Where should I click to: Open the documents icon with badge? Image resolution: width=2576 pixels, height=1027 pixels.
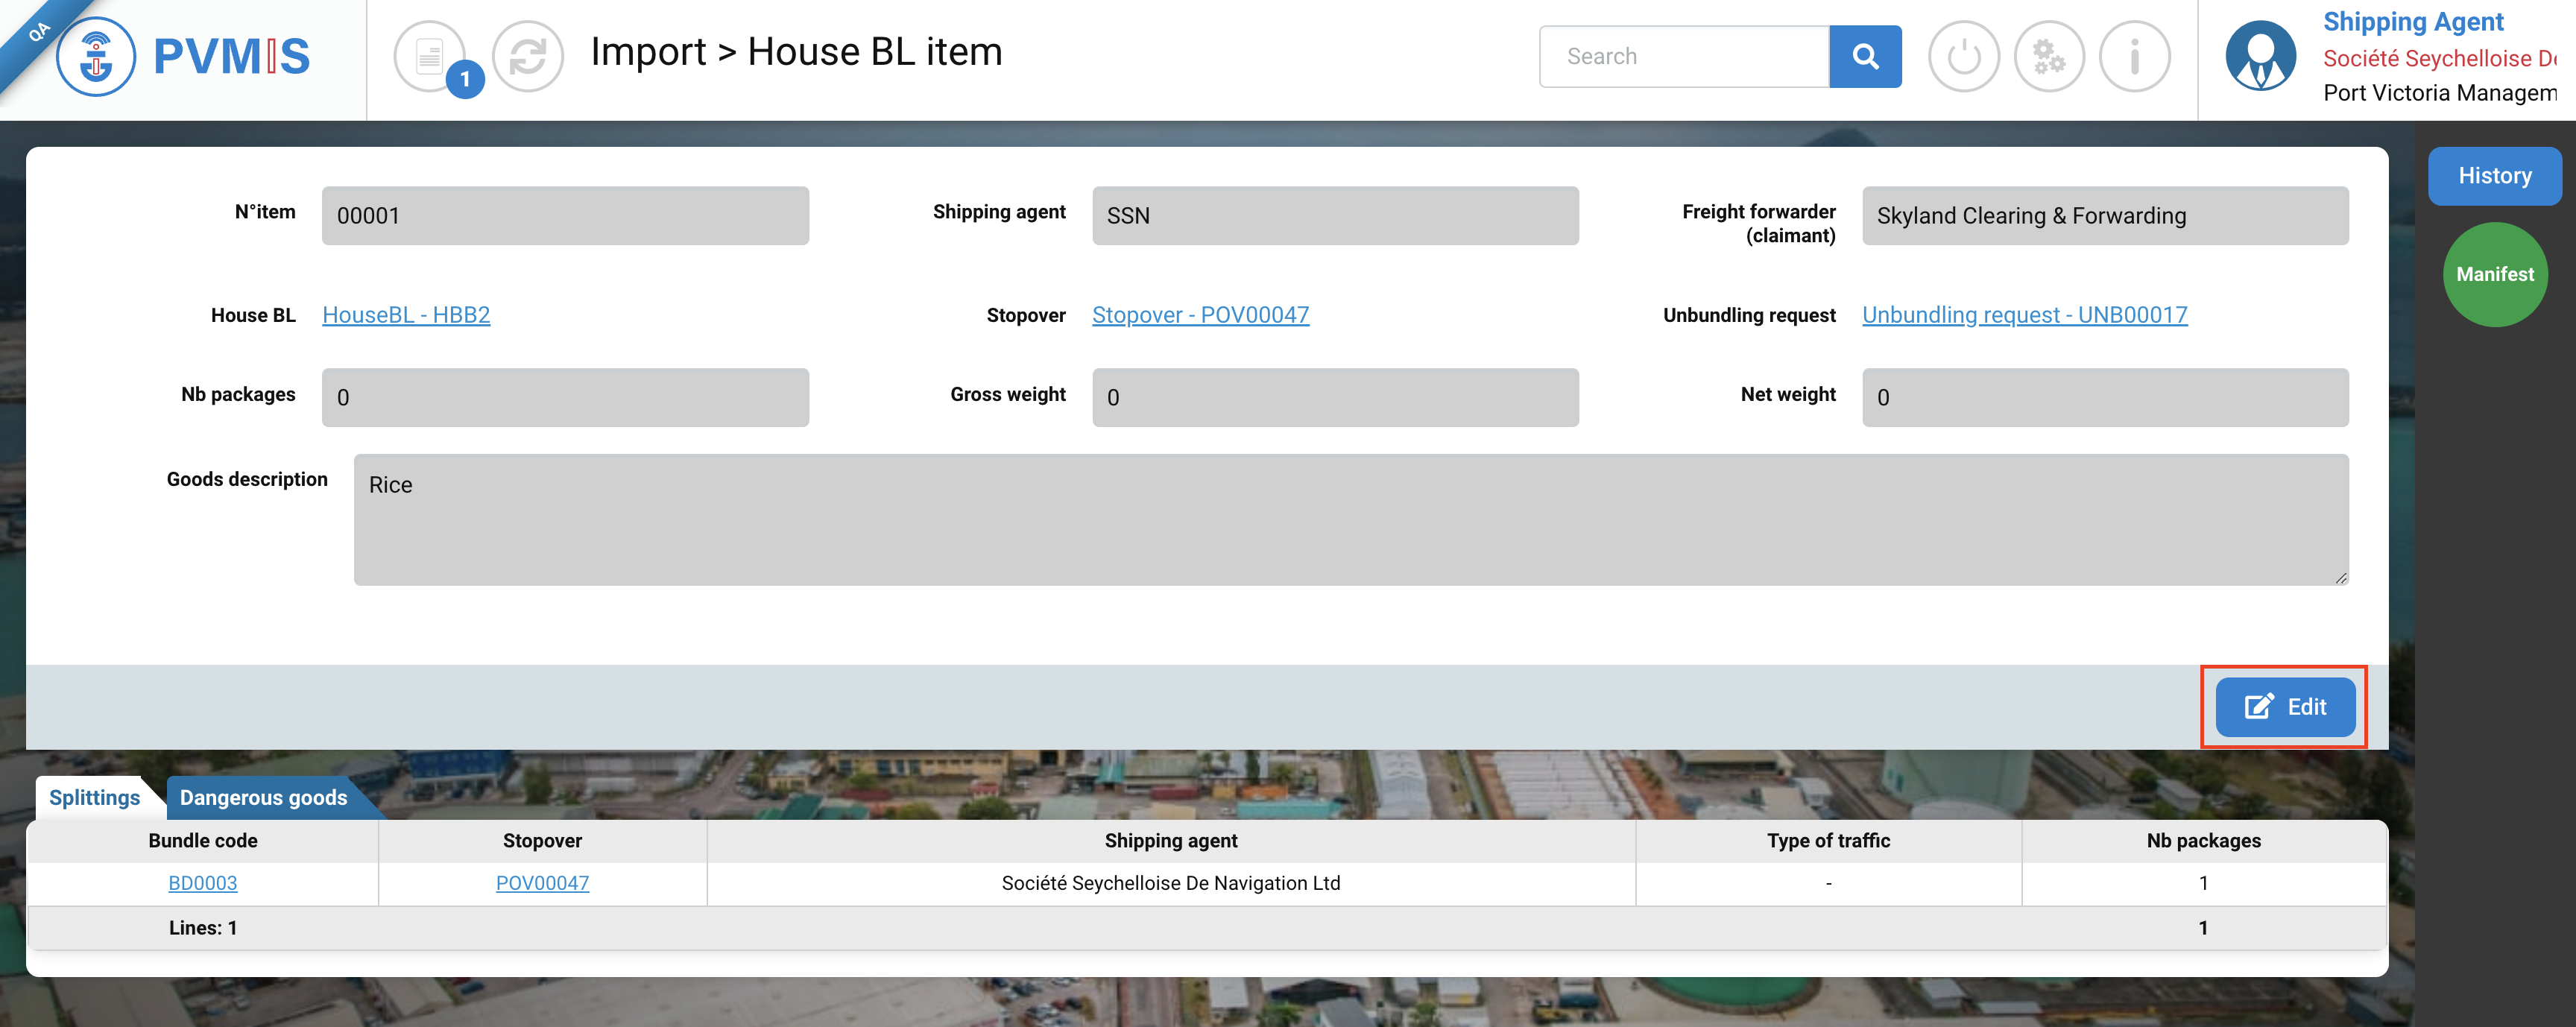[431, 57]
